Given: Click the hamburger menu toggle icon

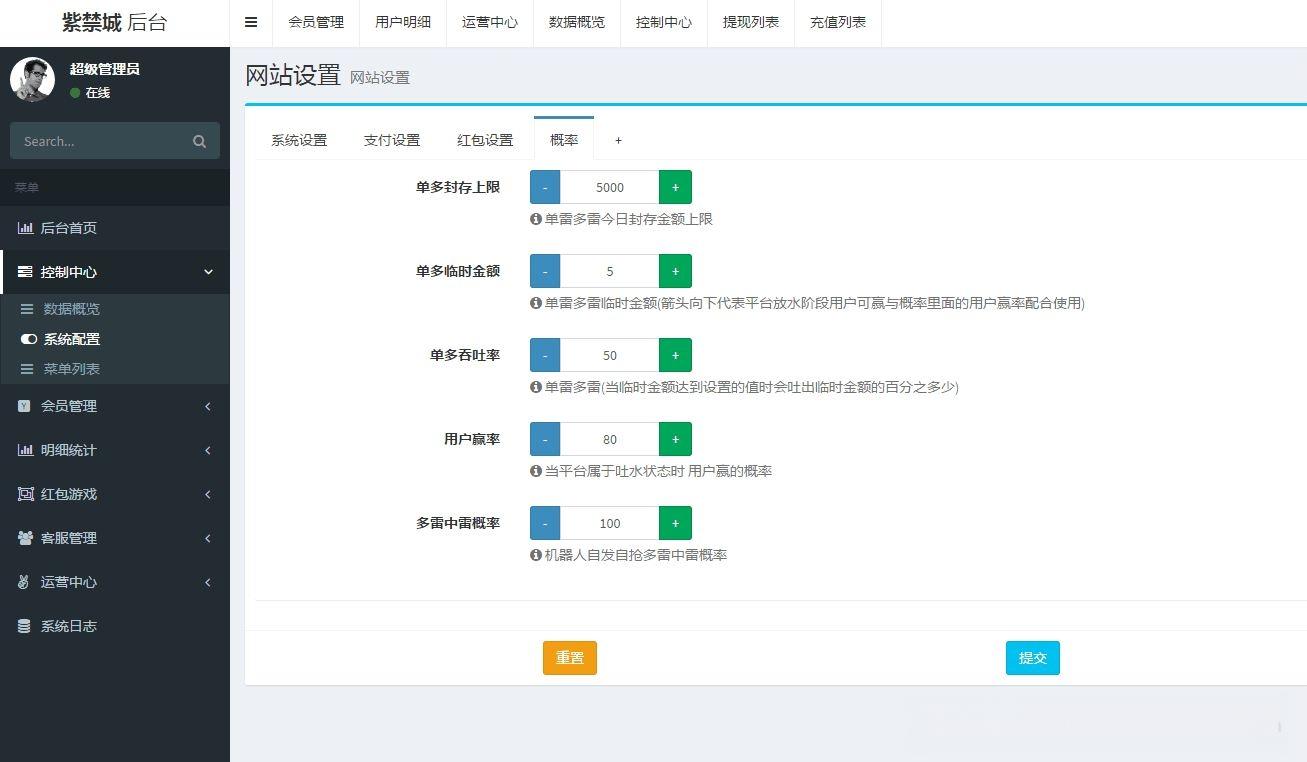Looking at the screenshot, I should tap(251, 22).
